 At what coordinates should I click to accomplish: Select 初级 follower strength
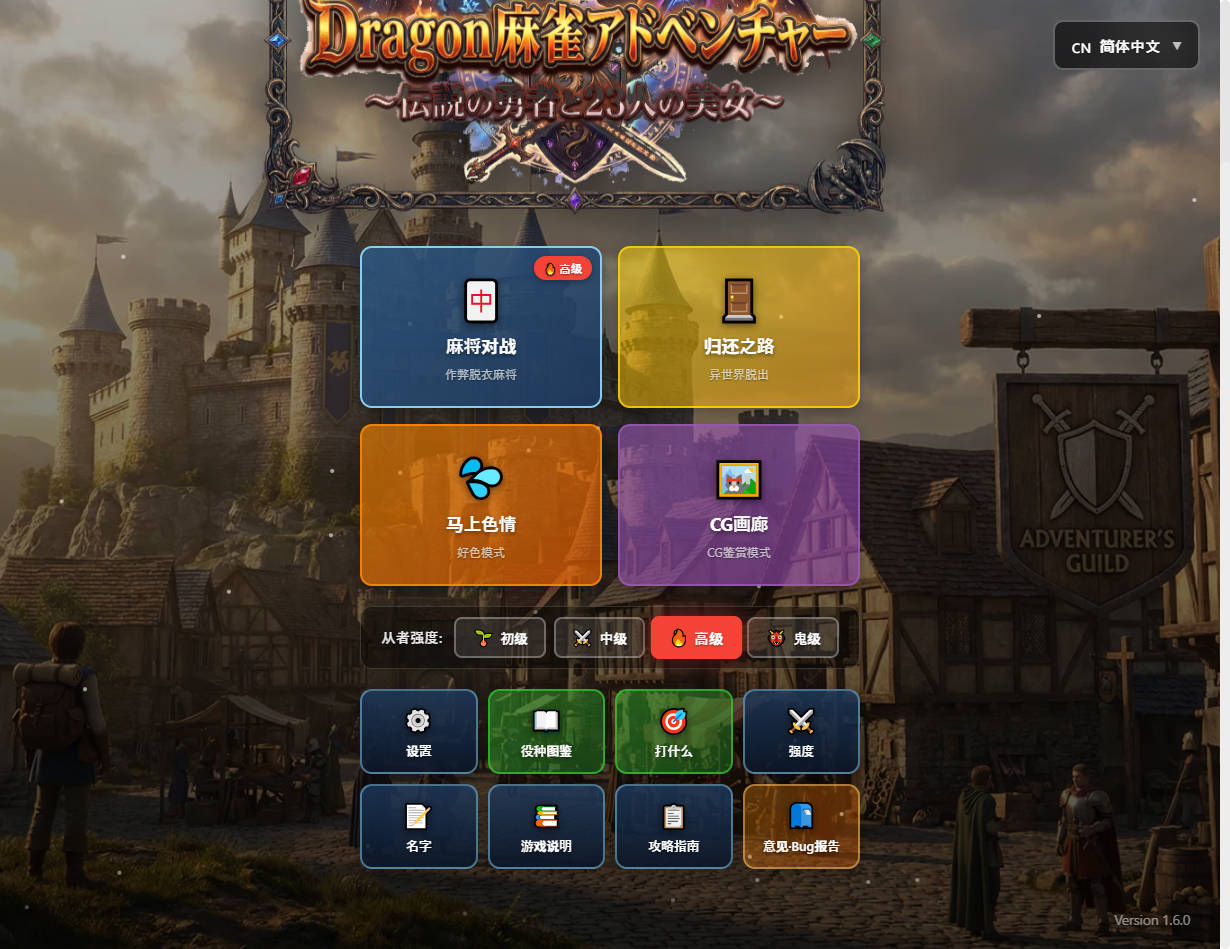point(500,638)
